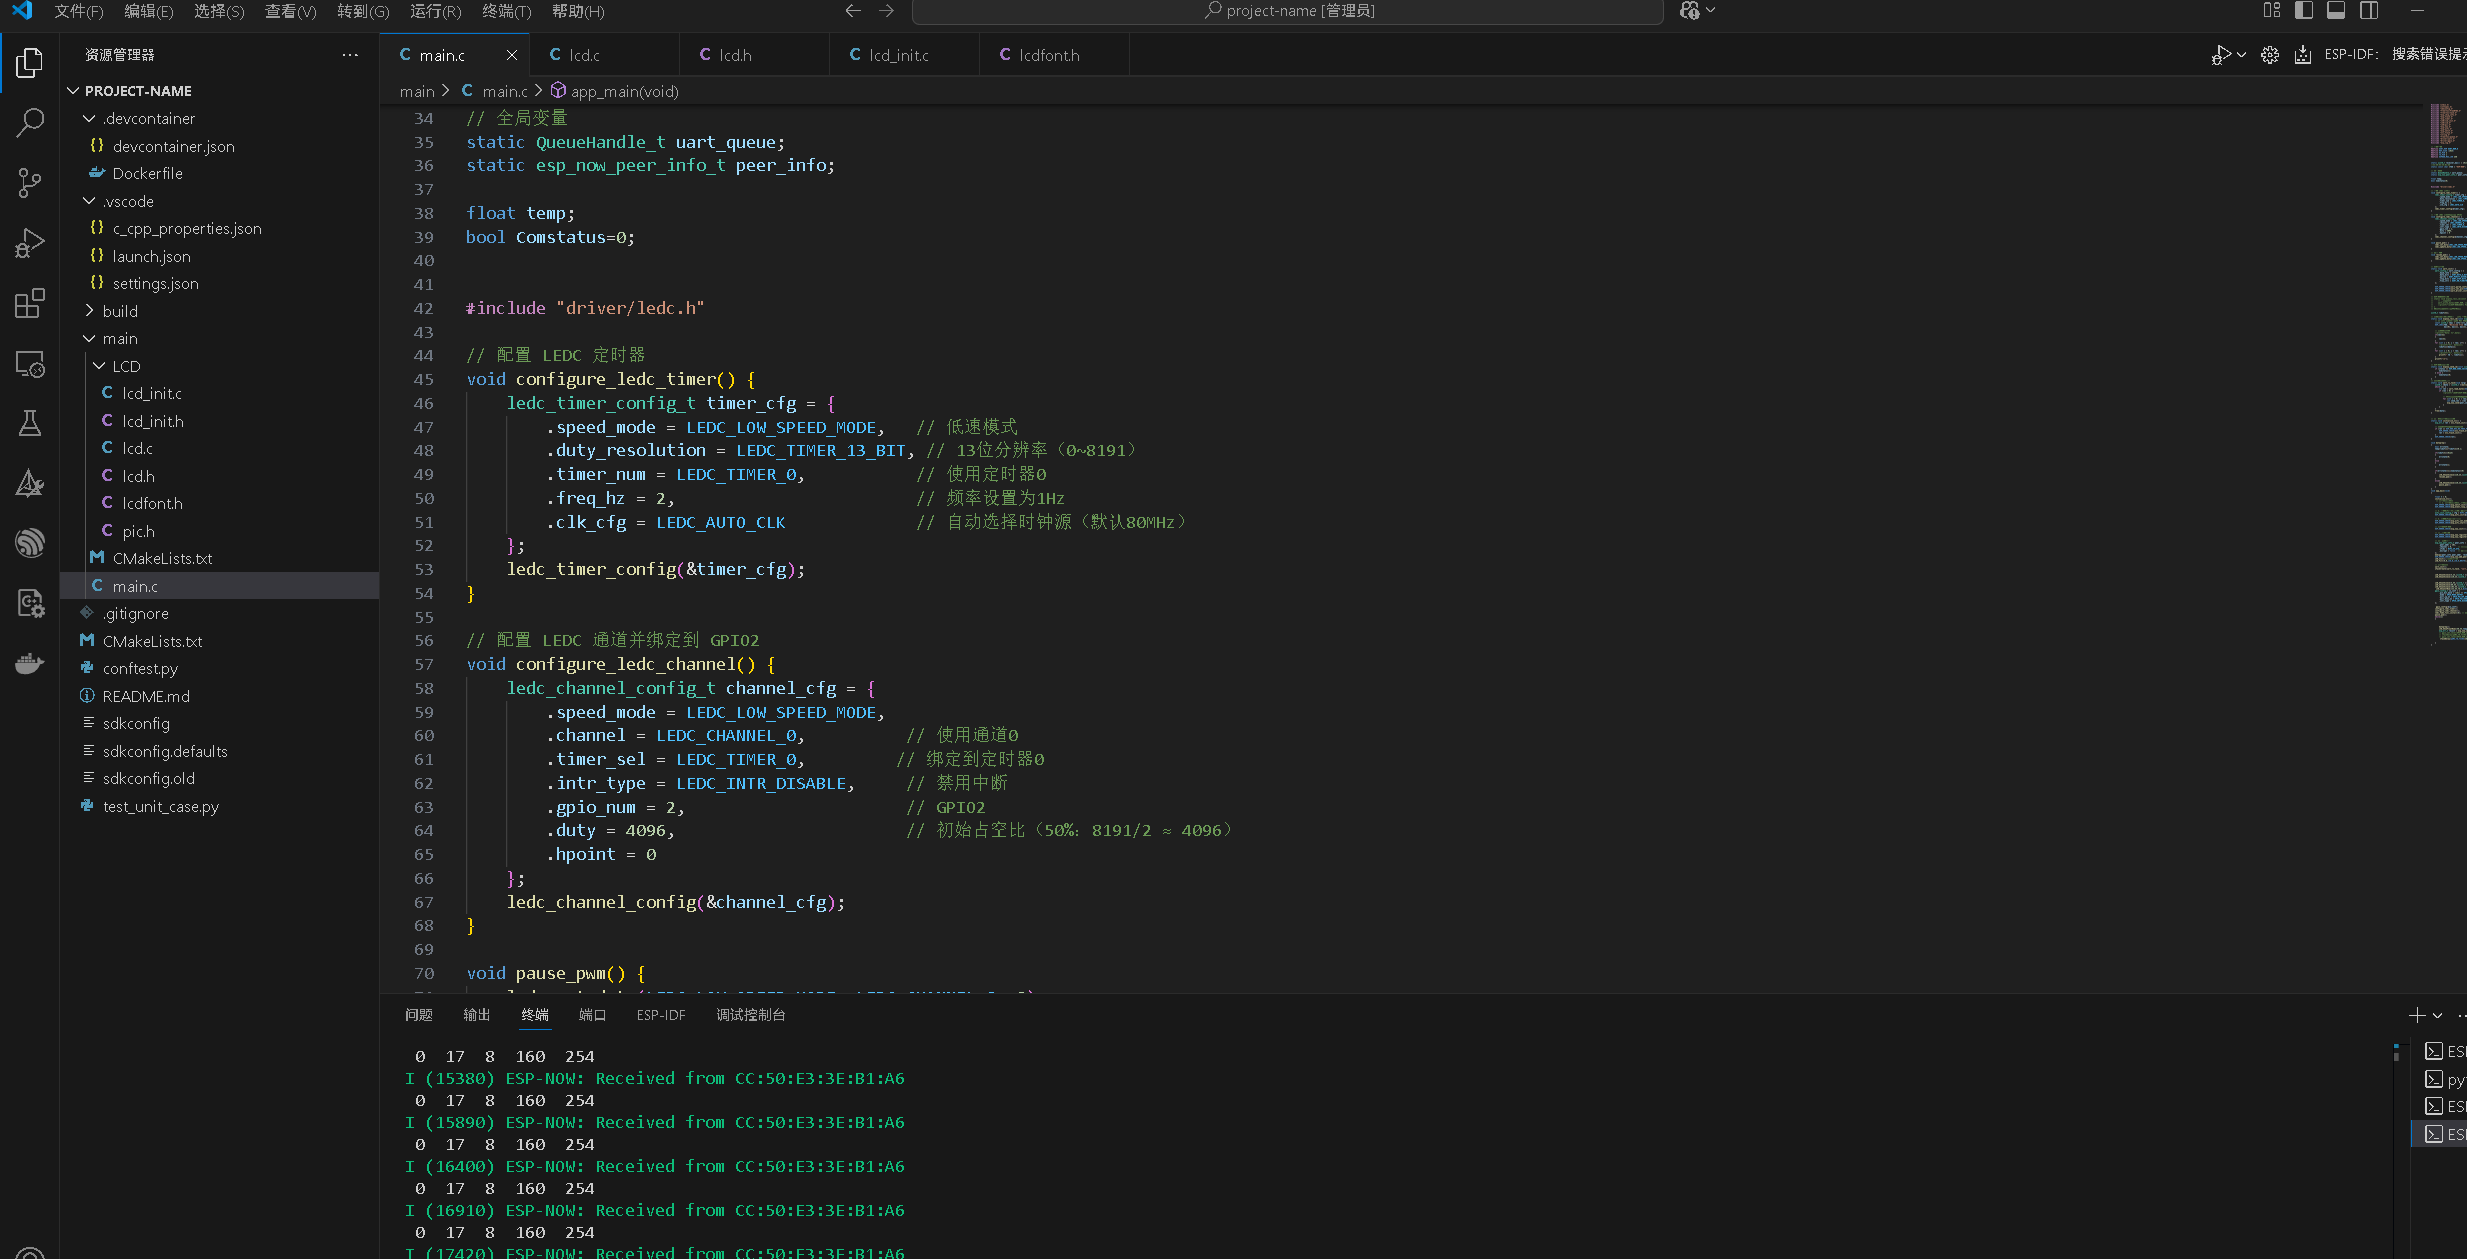The width and height of the screenshot is (2467, 1259).
Task: Open the Copilot dropdown chevron
Action: [x=1711, y=11]
